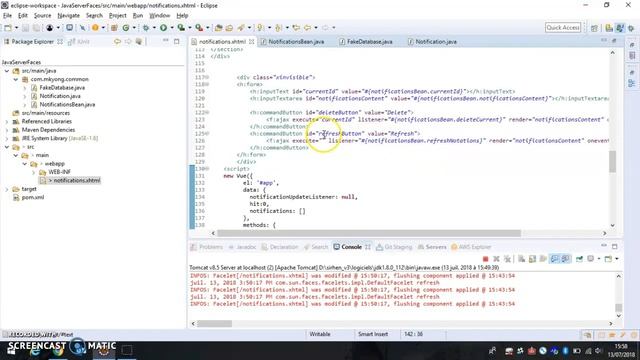Expand the JRE System Library node
Image resolution: width=640 pixels, height=360 pixels.
pos(7,138)
